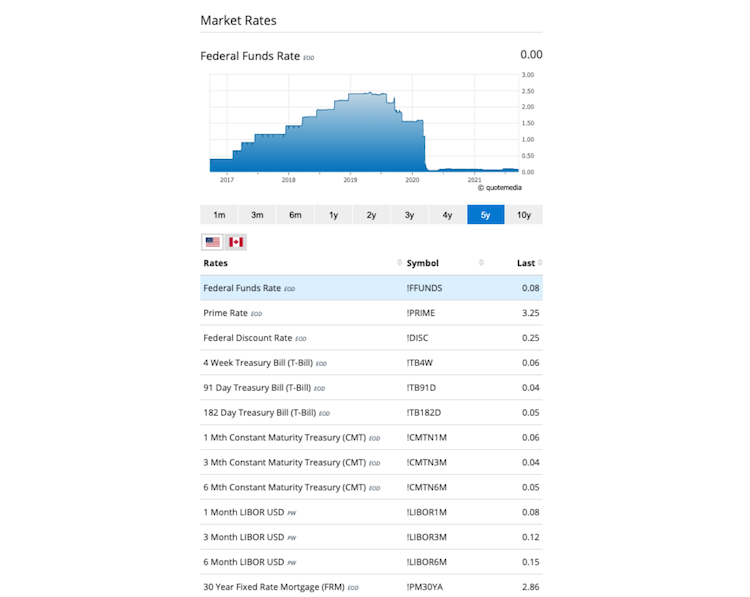Select 6 Mth Constant Maturity Treasury
750x597 pixels.
371,487
